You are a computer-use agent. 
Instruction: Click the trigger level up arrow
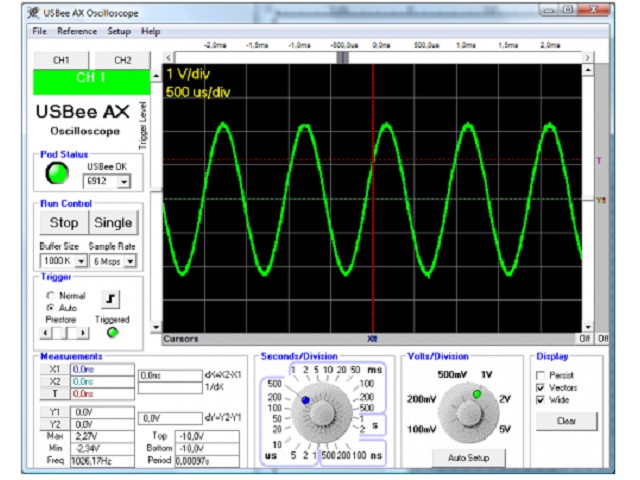click(156, 76)
